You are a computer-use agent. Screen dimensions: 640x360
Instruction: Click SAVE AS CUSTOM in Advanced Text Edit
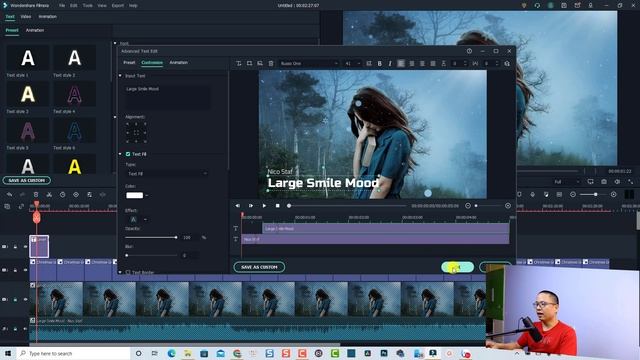coord(259,267)
